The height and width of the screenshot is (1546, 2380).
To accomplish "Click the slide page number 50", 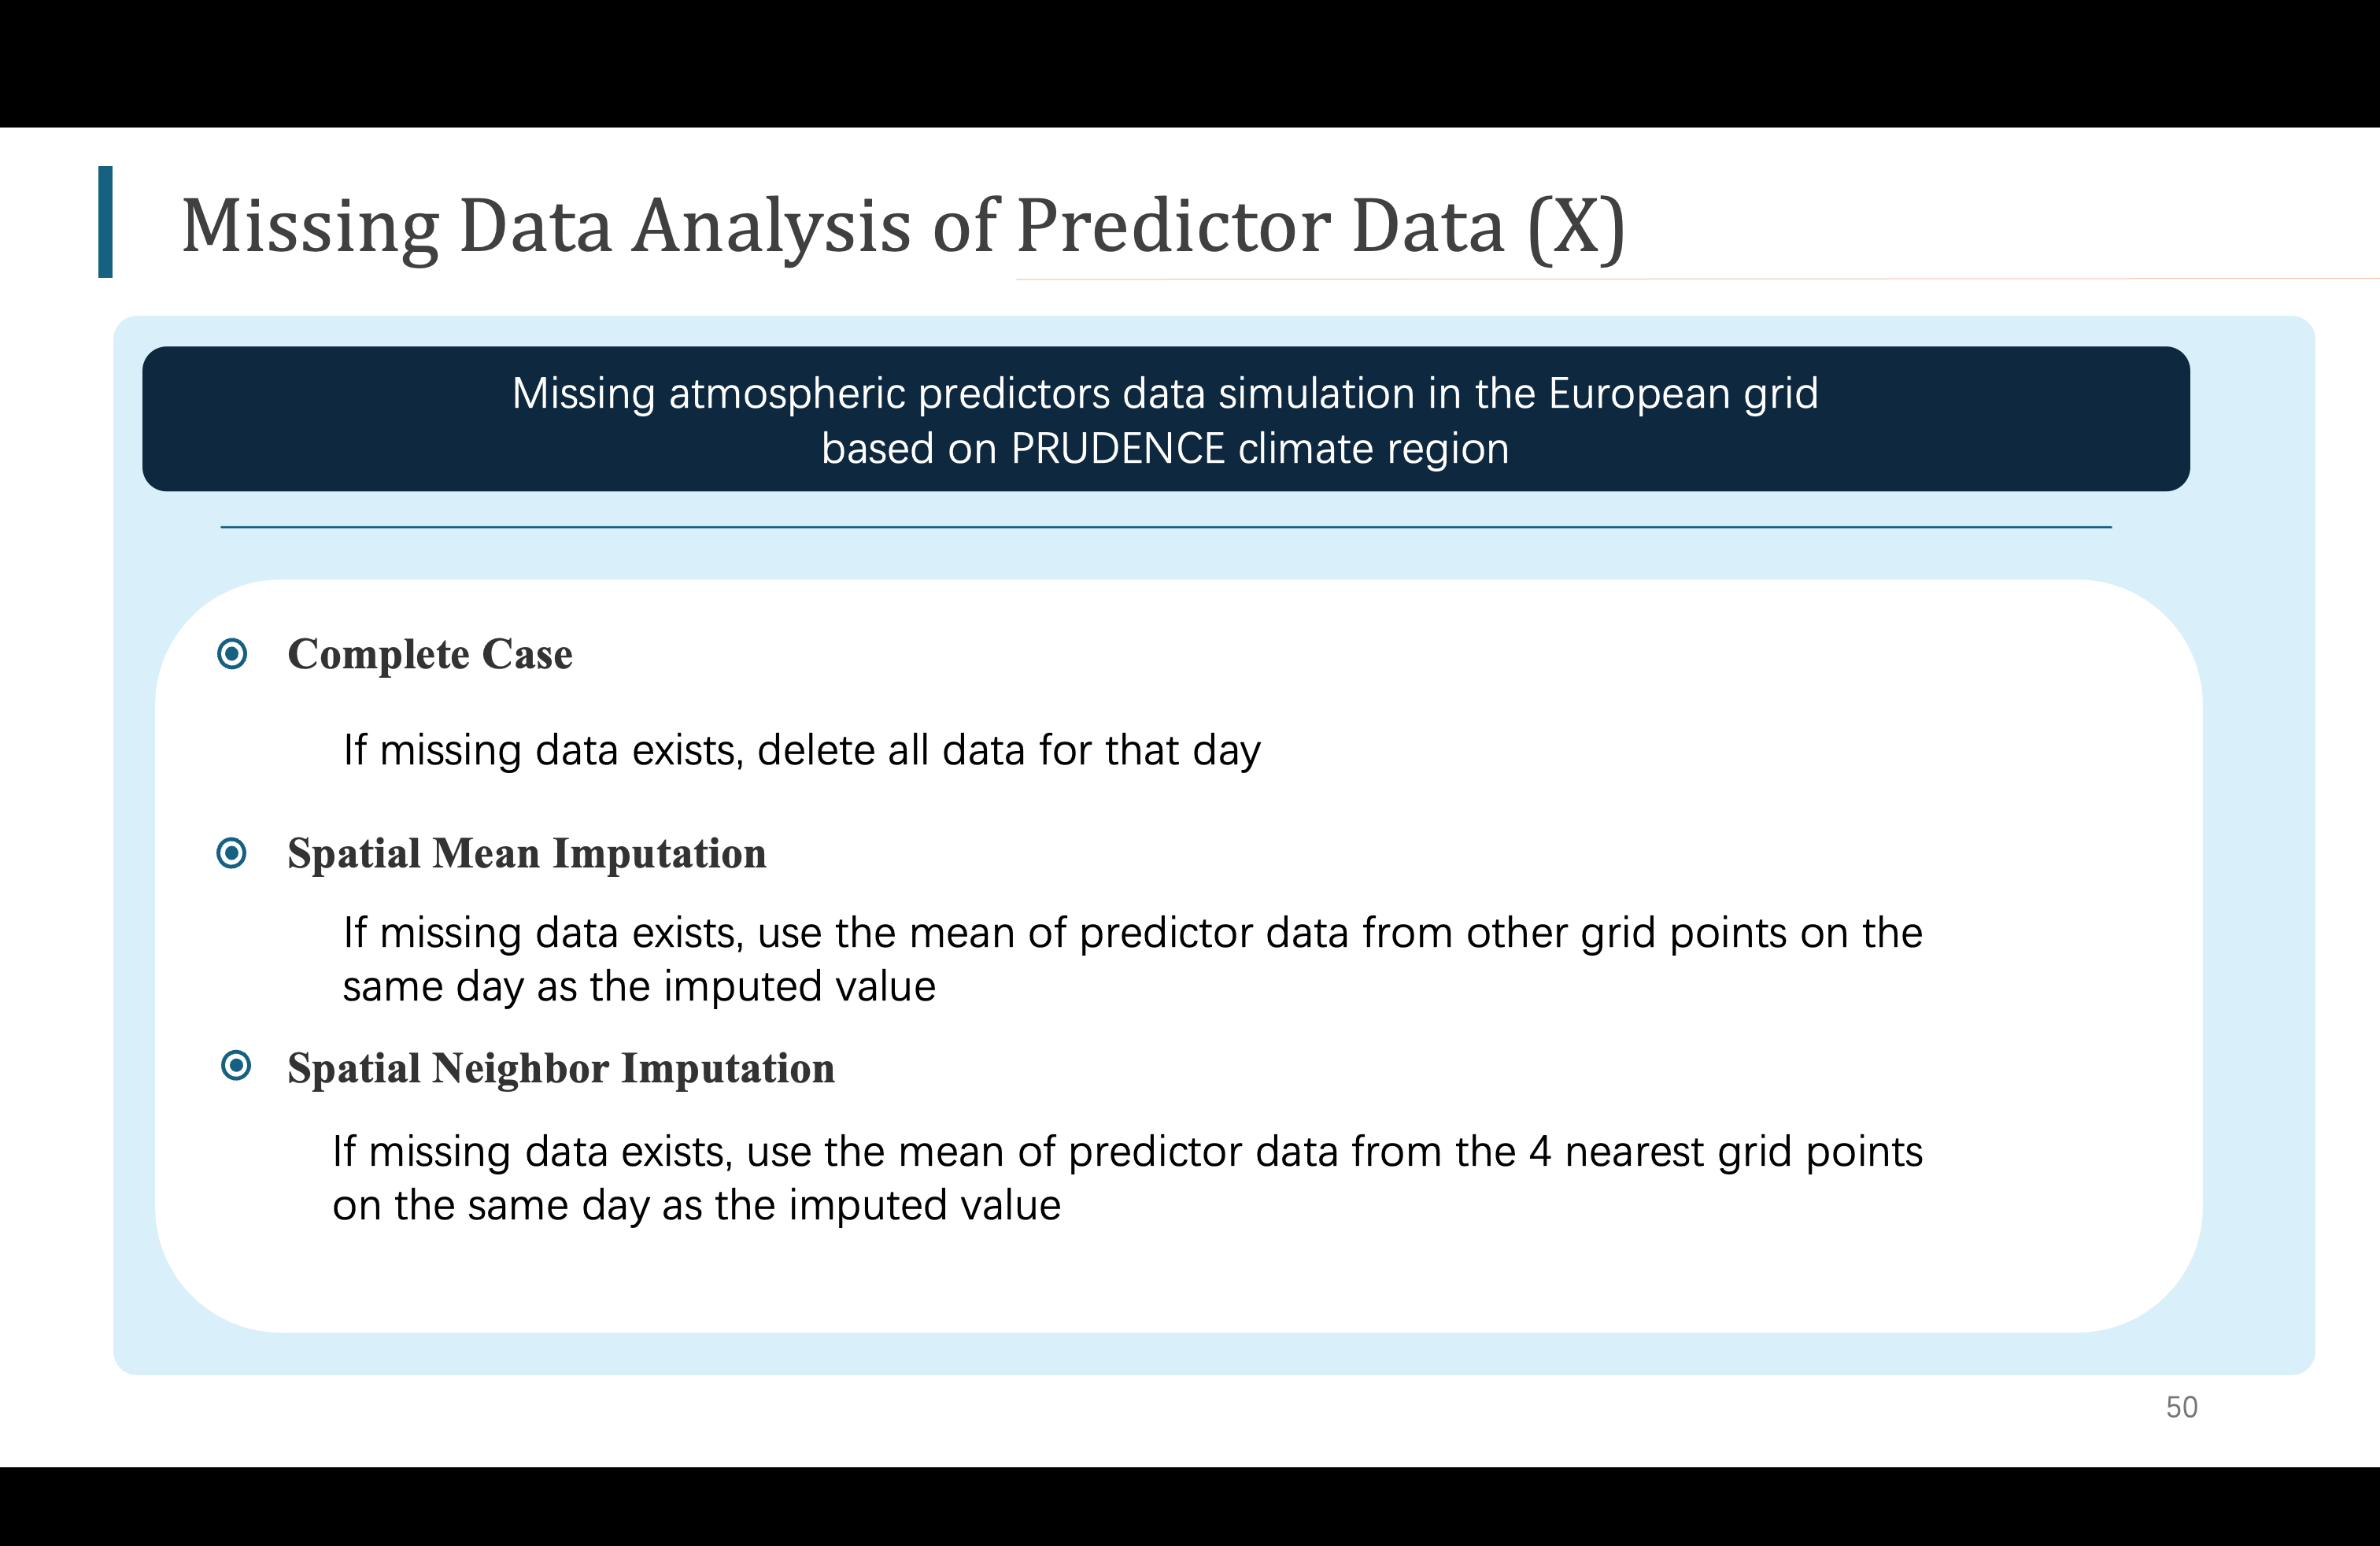I will [2181, 1407].
